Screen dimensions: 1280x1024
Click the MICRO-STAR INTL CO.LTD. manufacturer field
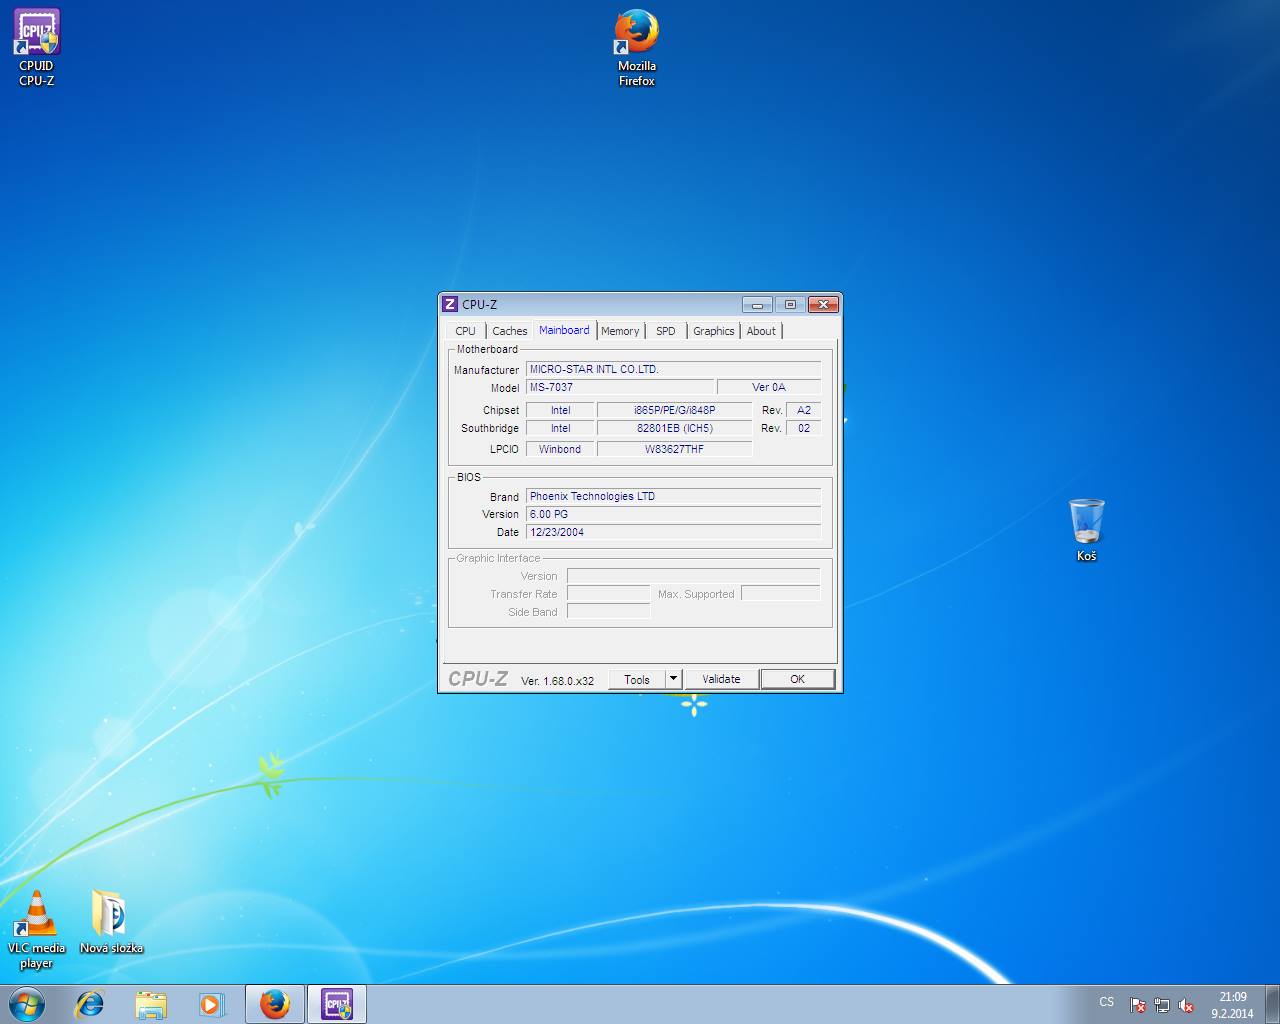pos(673,369)
